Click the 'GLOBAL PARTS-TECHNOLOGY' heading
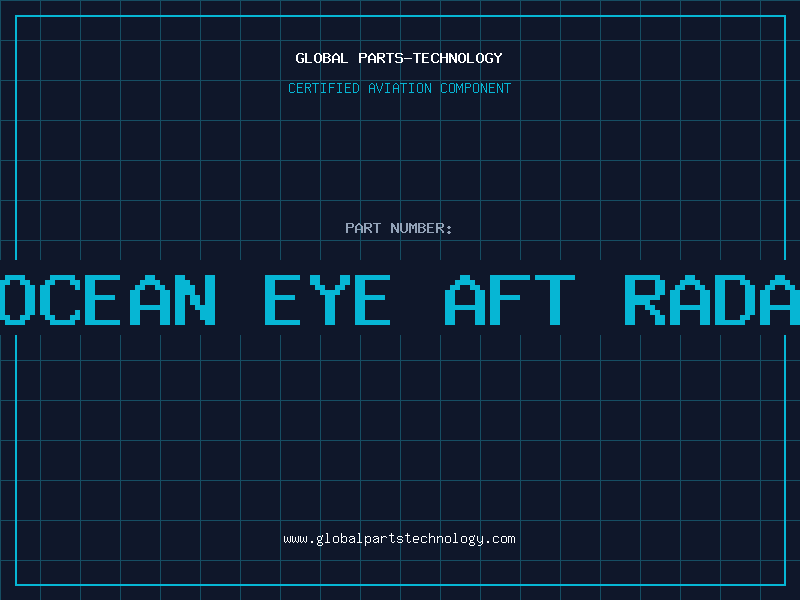Image resolution: width=800 pixels, height=600 pixels. [399, 58]
